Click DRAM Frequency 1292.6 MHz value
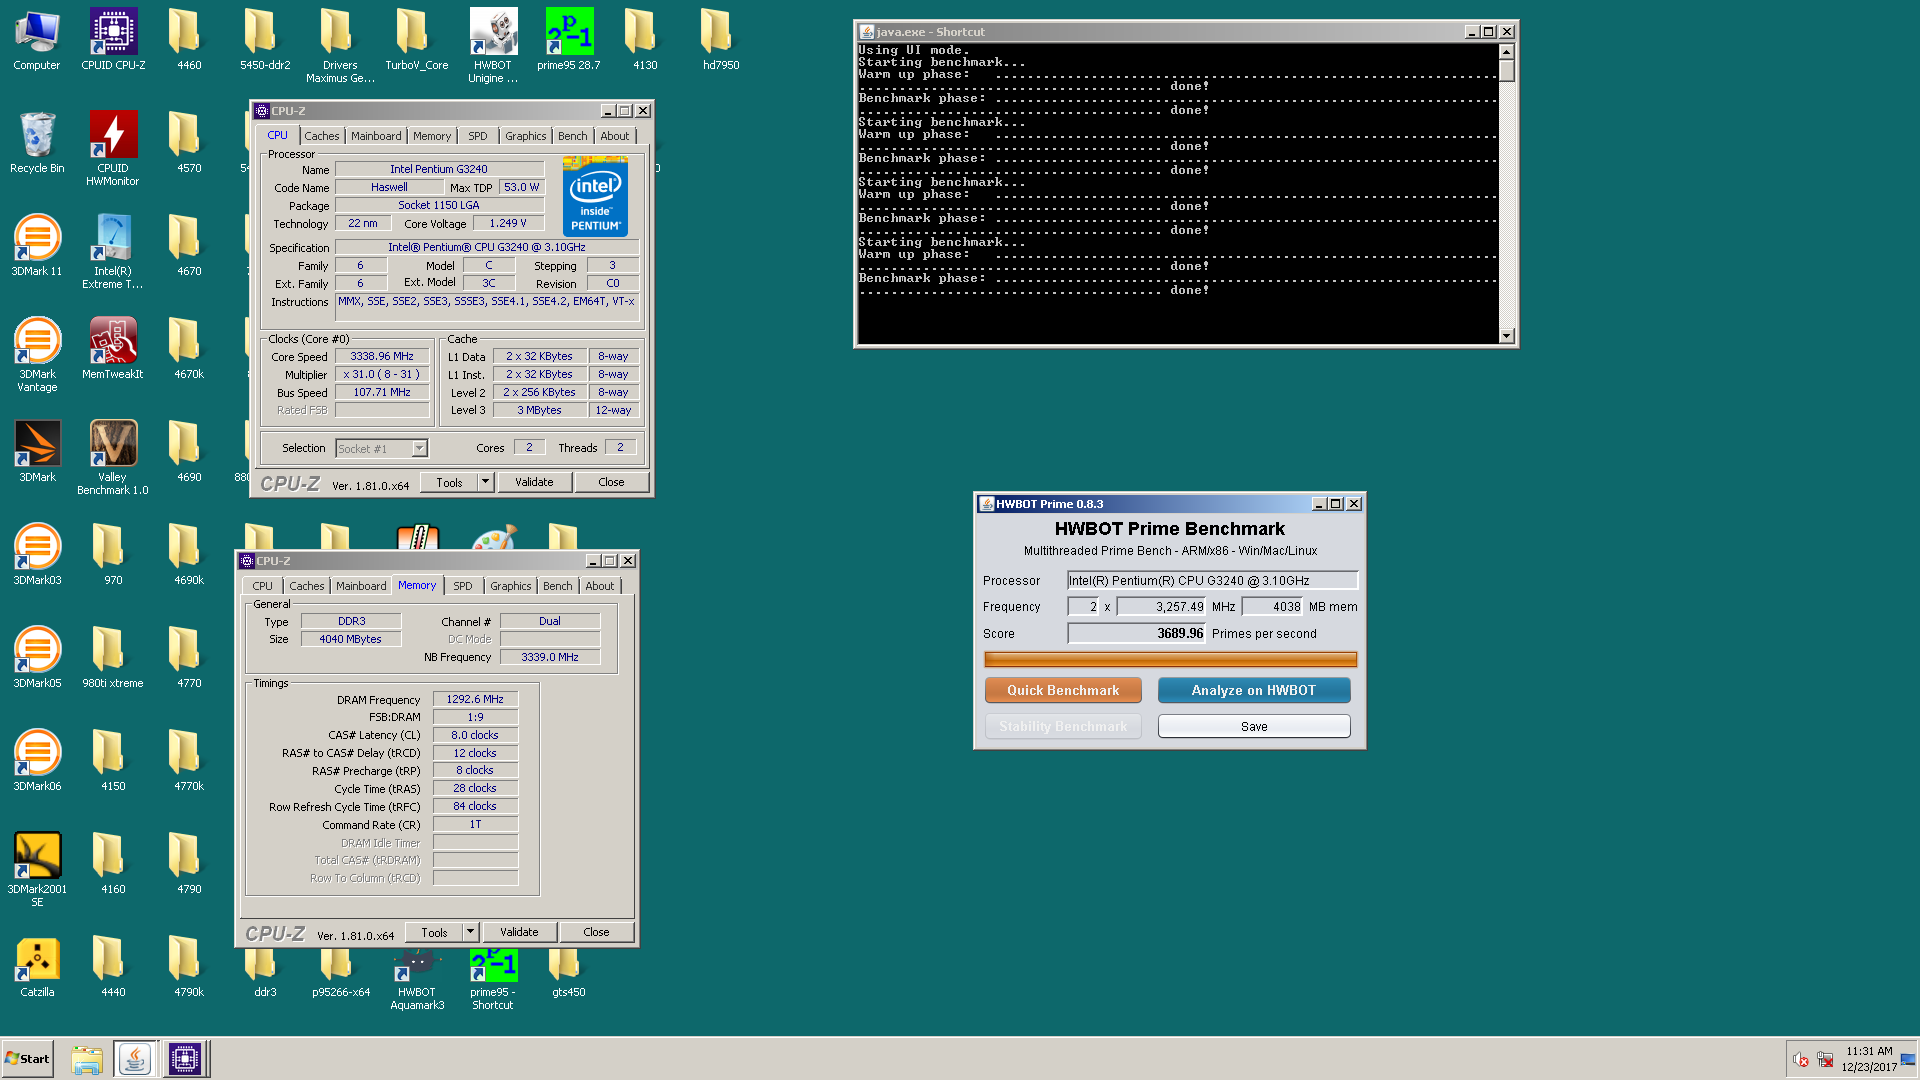This screenshot has height=1080, width=1920. [x=475, y=699]
